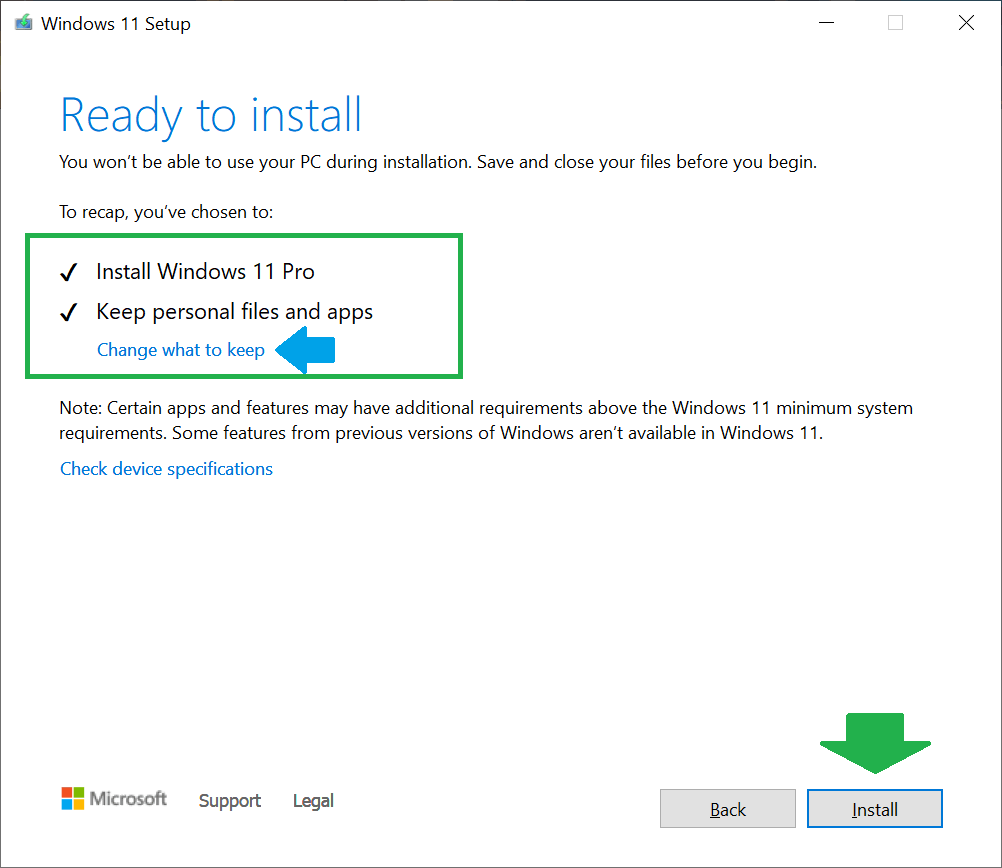Click the Windows 11 Setup title text
The height and width of the screenshot is (868, 1002).
coord(116,24)
